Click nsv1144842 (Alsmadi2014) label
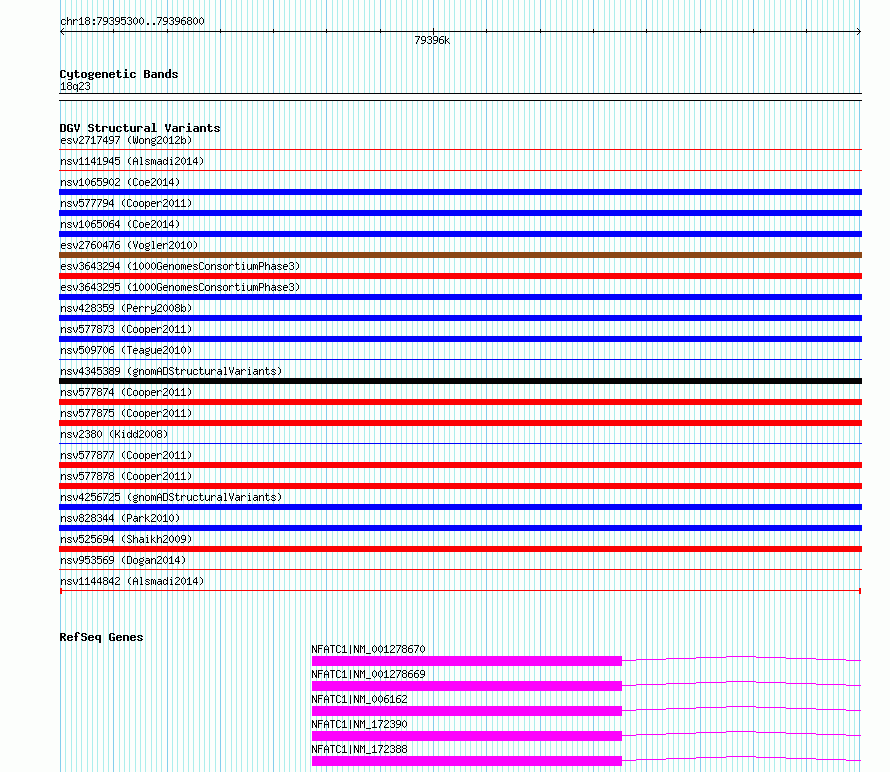 tap(132, 581)
